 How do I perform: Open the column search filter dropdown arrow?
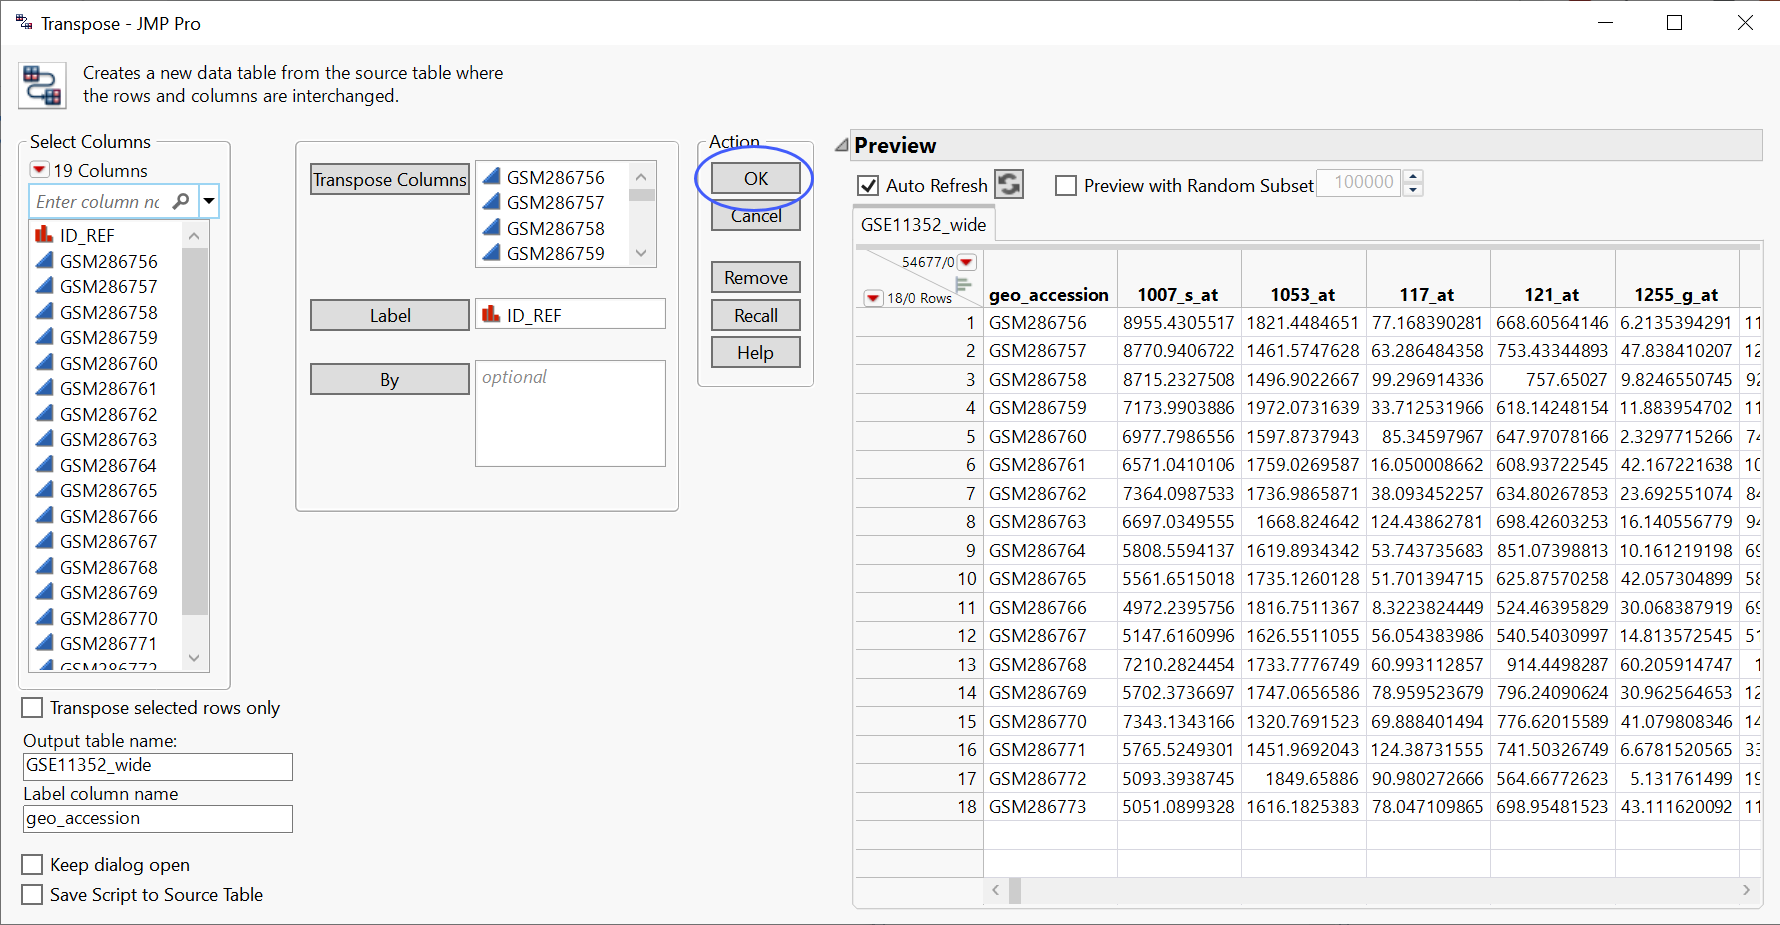click(x=209, y=201)
